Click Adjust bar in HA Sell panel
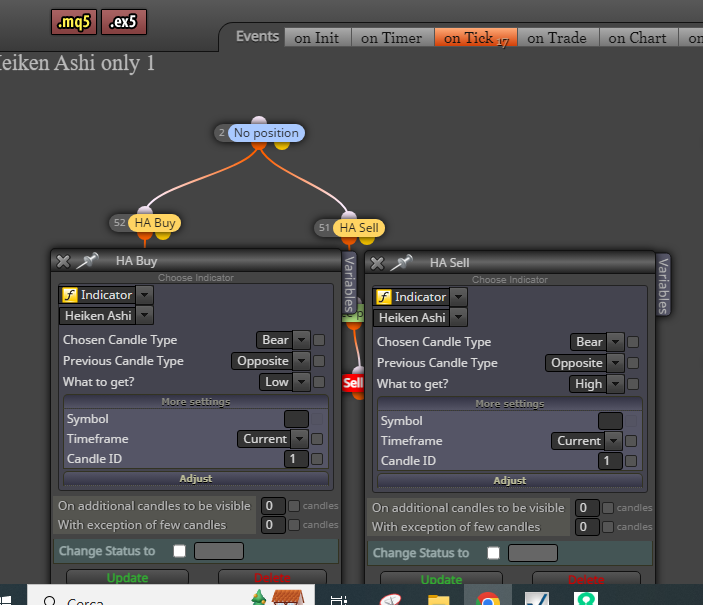The width and height of the screenshot is (703, 605). click(510, 480)
